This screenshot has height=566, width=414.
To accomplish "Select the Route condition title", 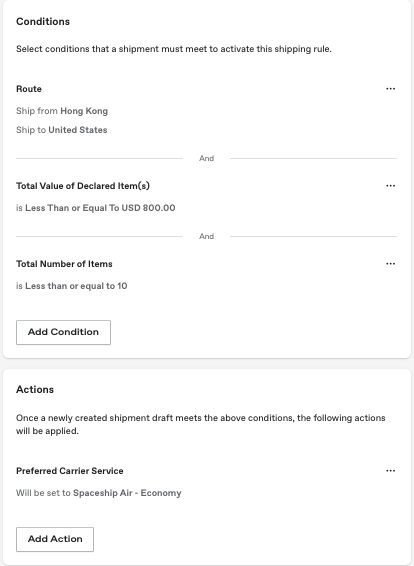I will (x=29, y=89).
